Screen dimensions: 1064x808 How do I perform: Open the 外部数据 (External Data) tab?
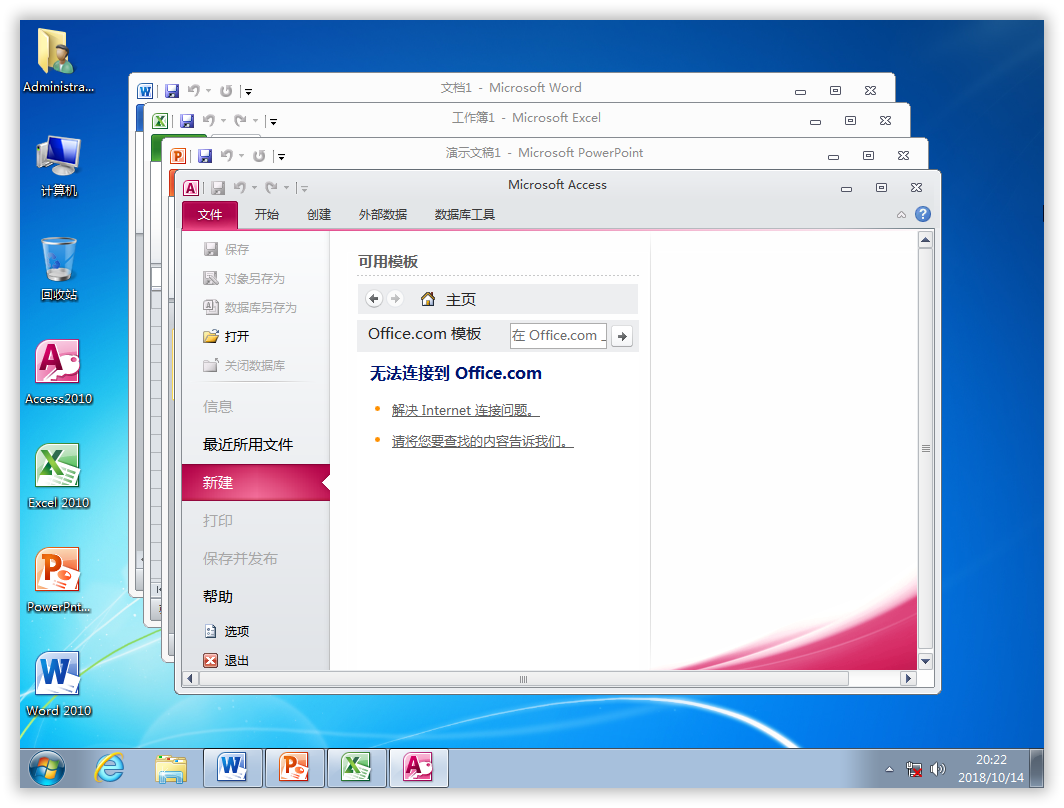coord(382,215)
